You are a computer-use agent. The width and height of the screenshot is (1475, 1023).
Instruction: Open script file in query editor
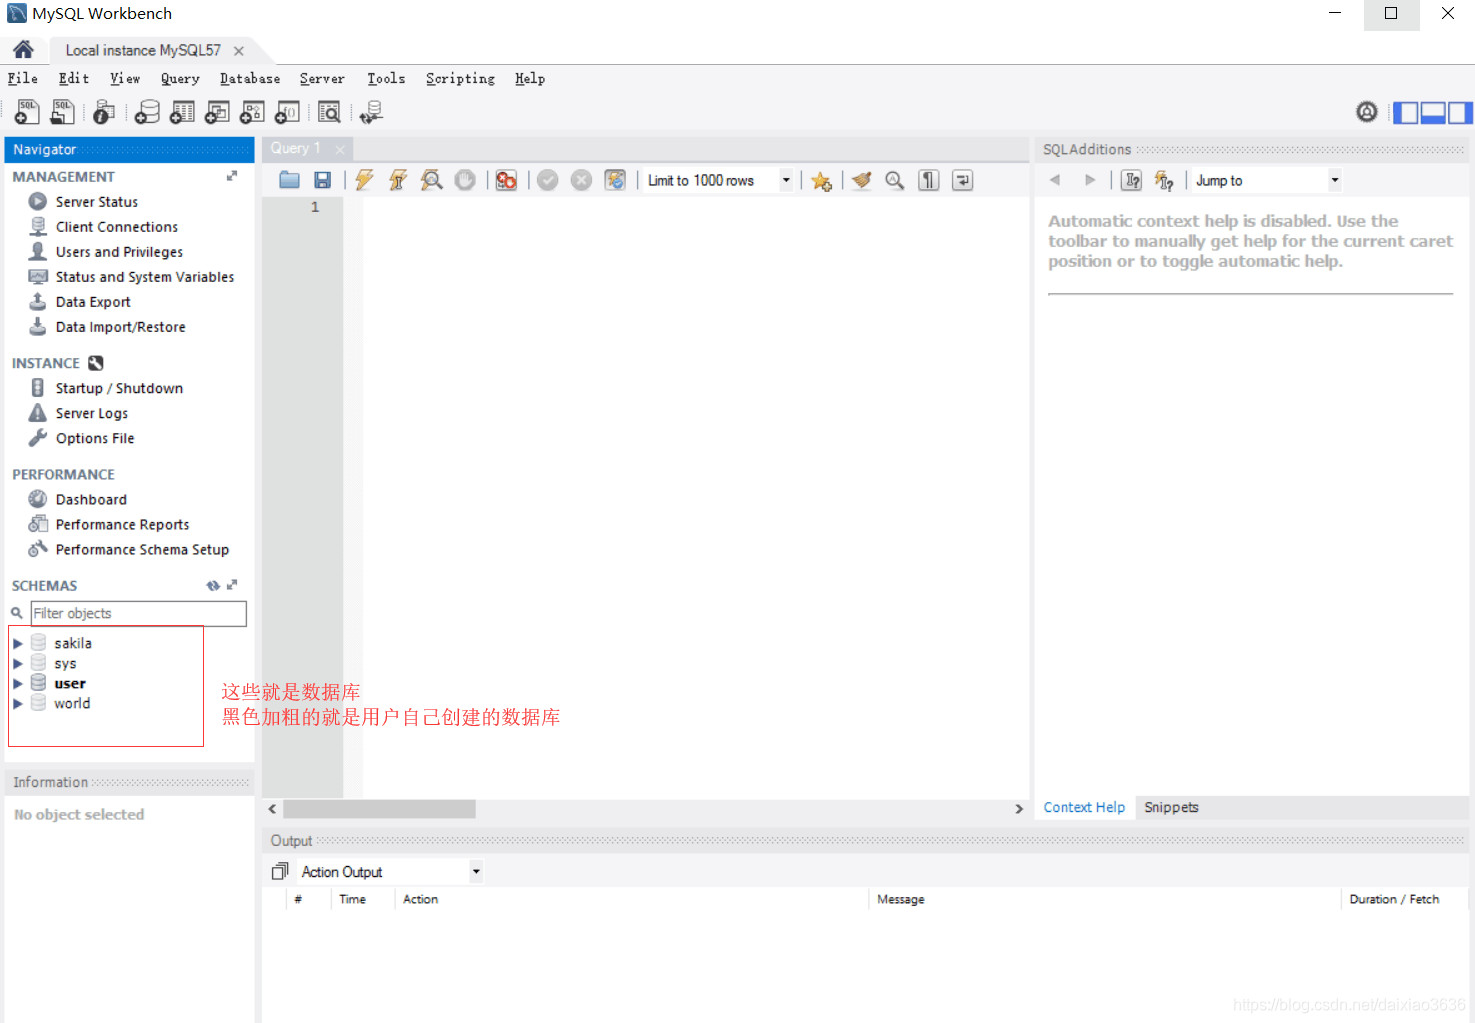pyautogui.click(x=290, y=180)
